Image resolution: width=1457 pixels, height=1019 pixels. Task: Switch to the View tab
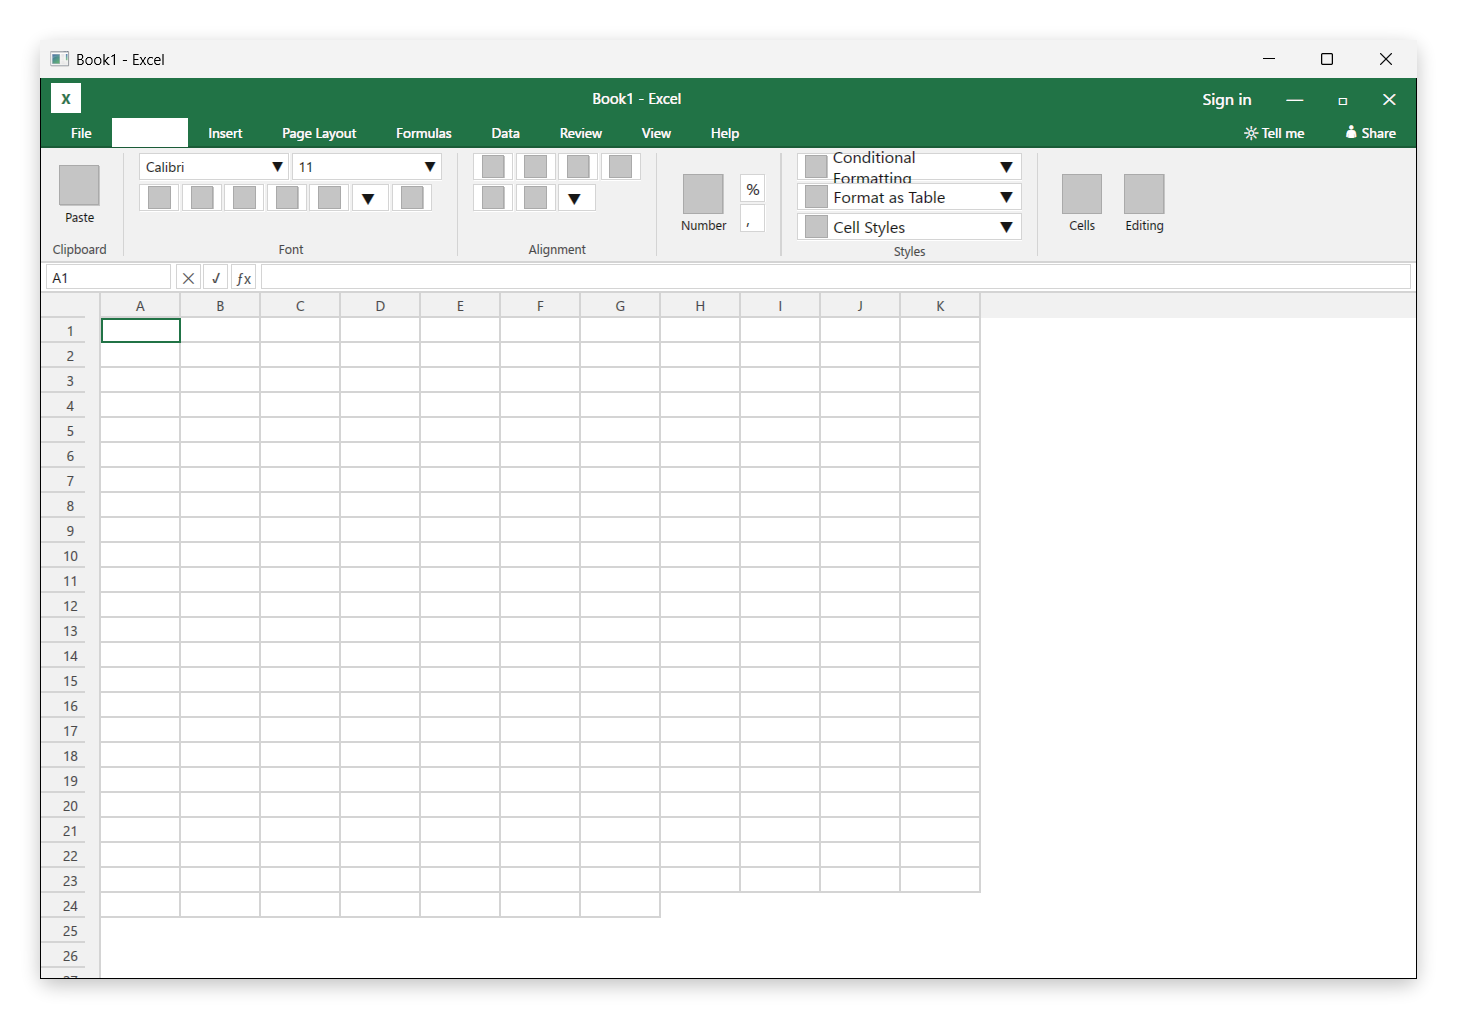656,133
